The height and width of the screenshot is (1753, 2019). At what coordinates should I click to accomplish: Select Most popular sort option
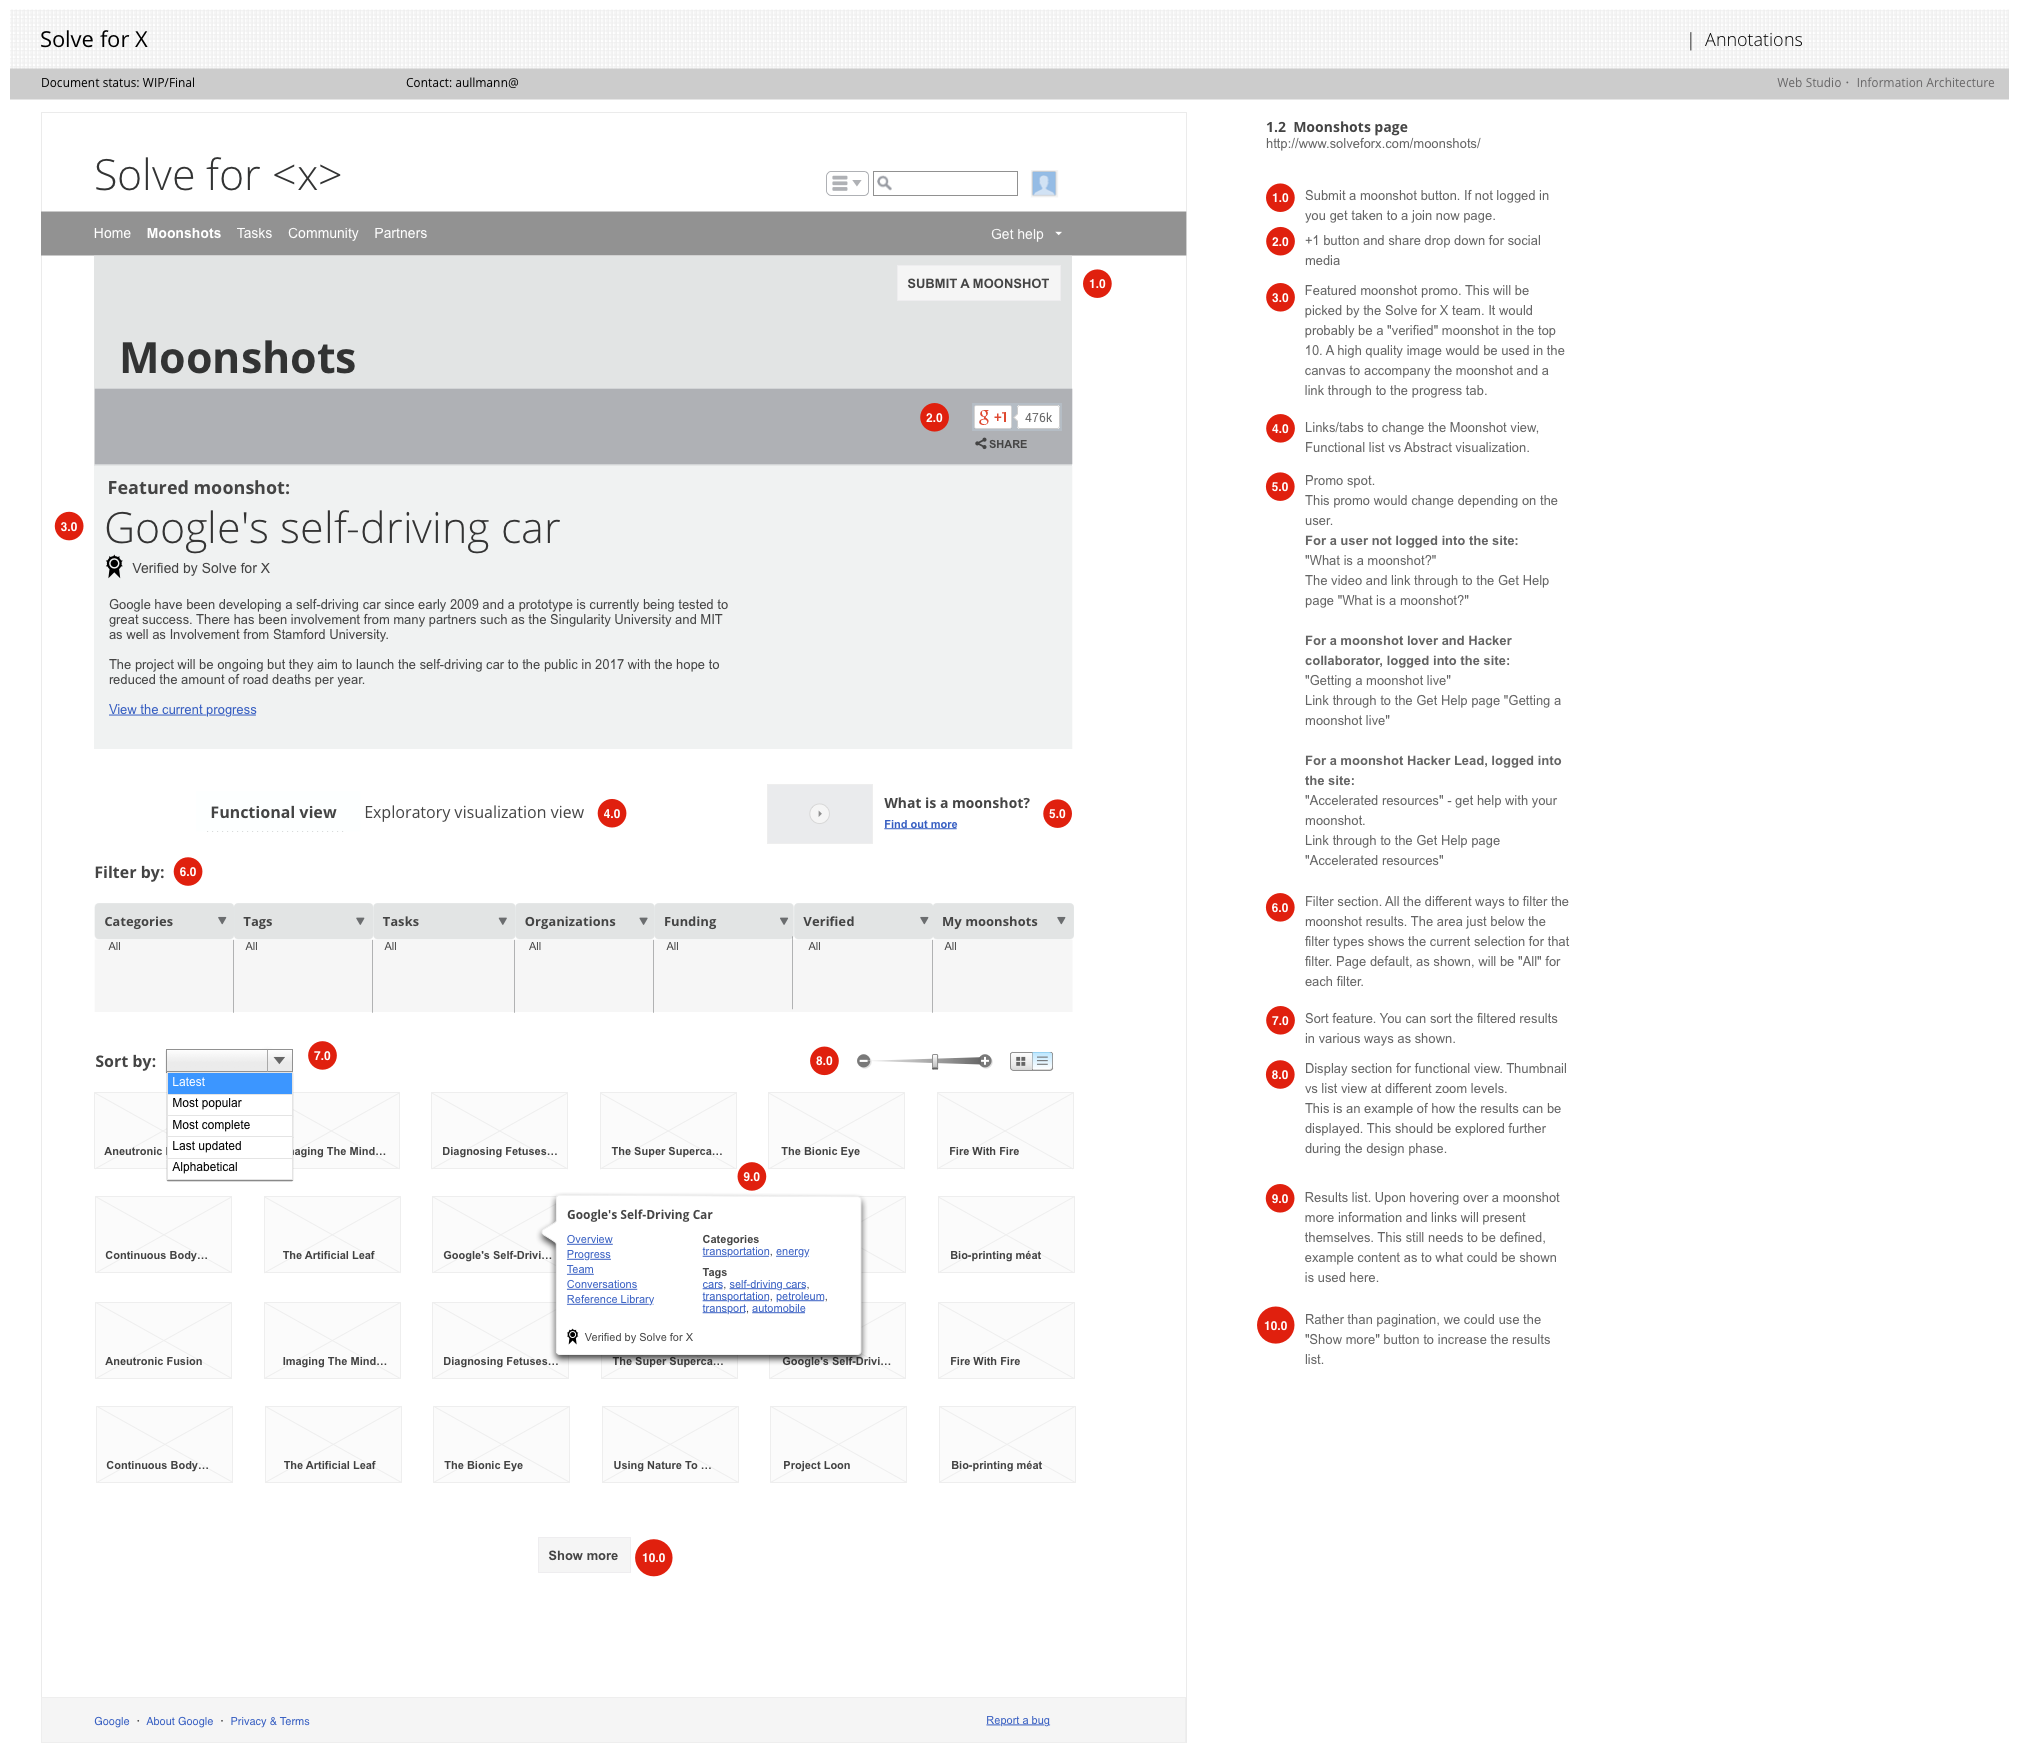pyautogui.click(x=207, y=1103)
